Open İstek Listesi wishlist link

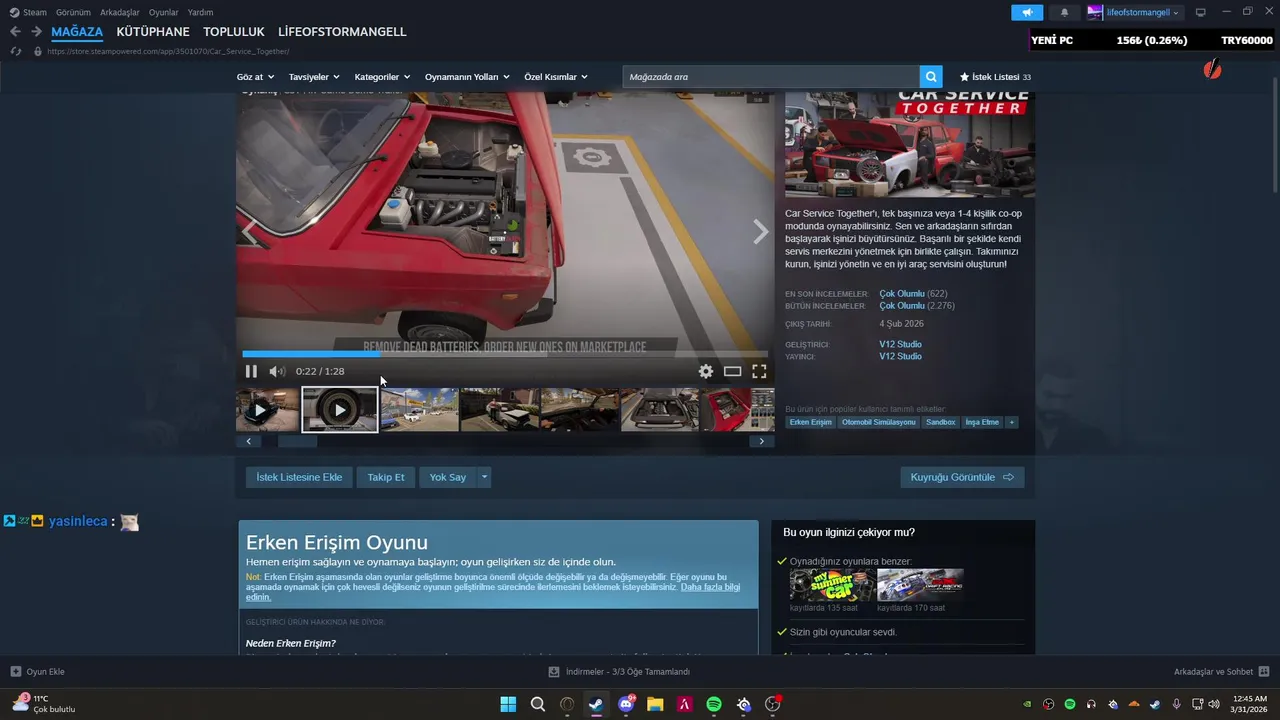tap(995, 77)
